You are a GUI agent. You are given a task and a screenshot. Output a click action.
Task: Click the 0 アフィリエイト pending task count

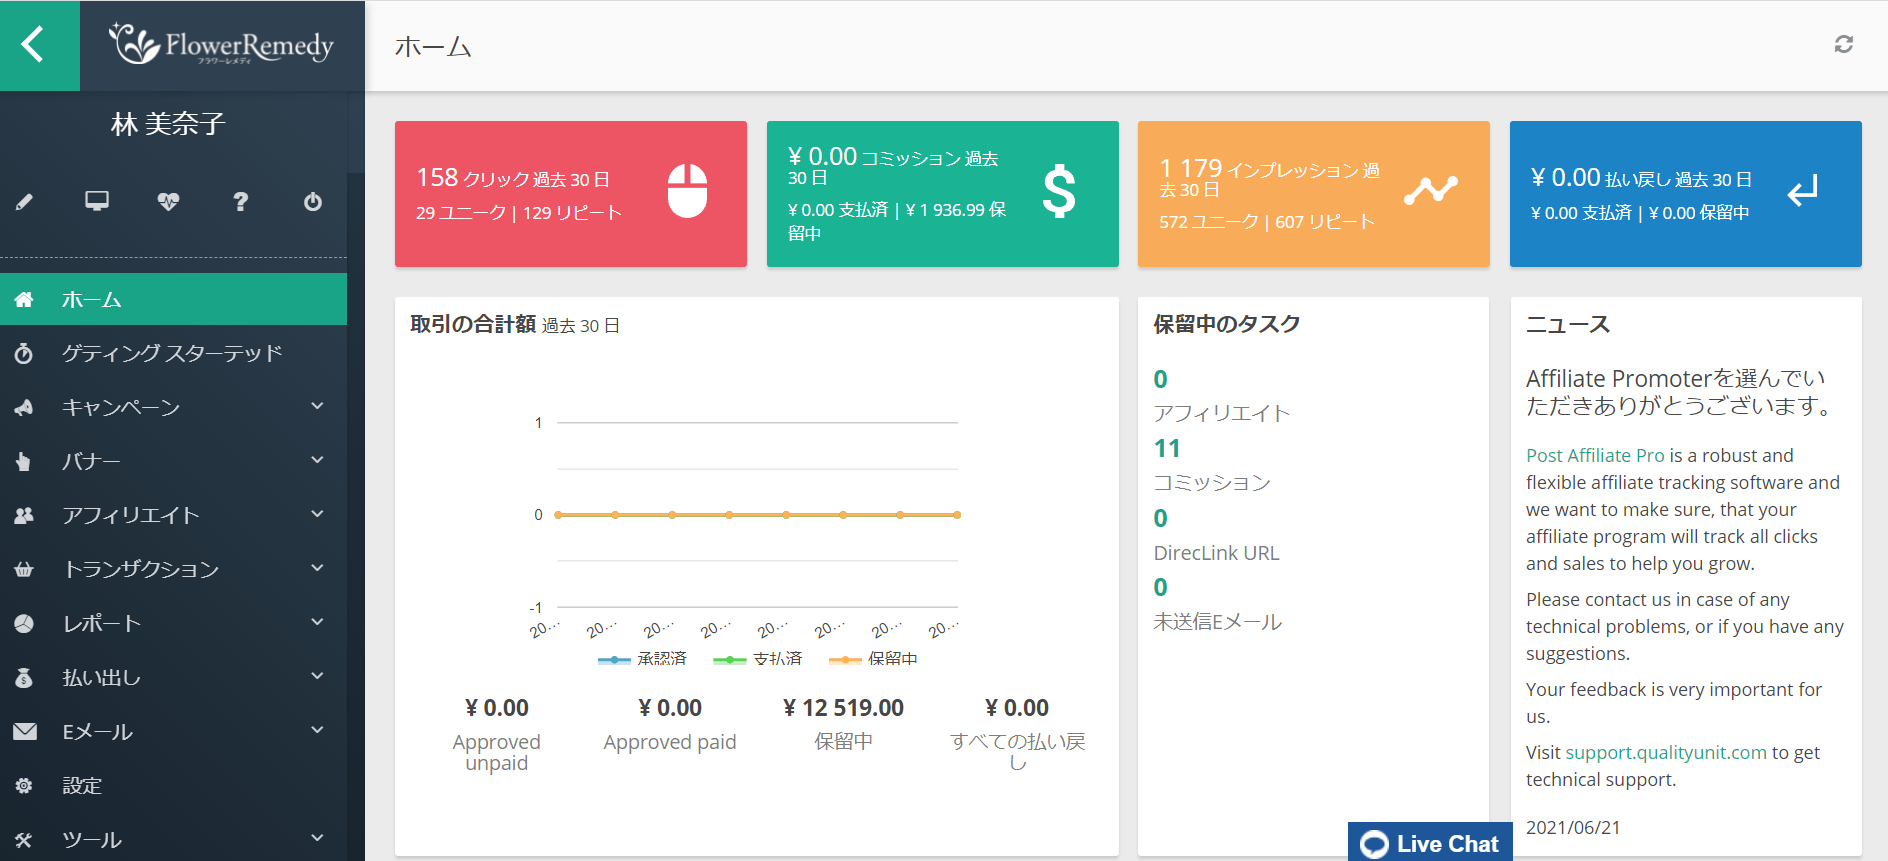pos(1160,379)
